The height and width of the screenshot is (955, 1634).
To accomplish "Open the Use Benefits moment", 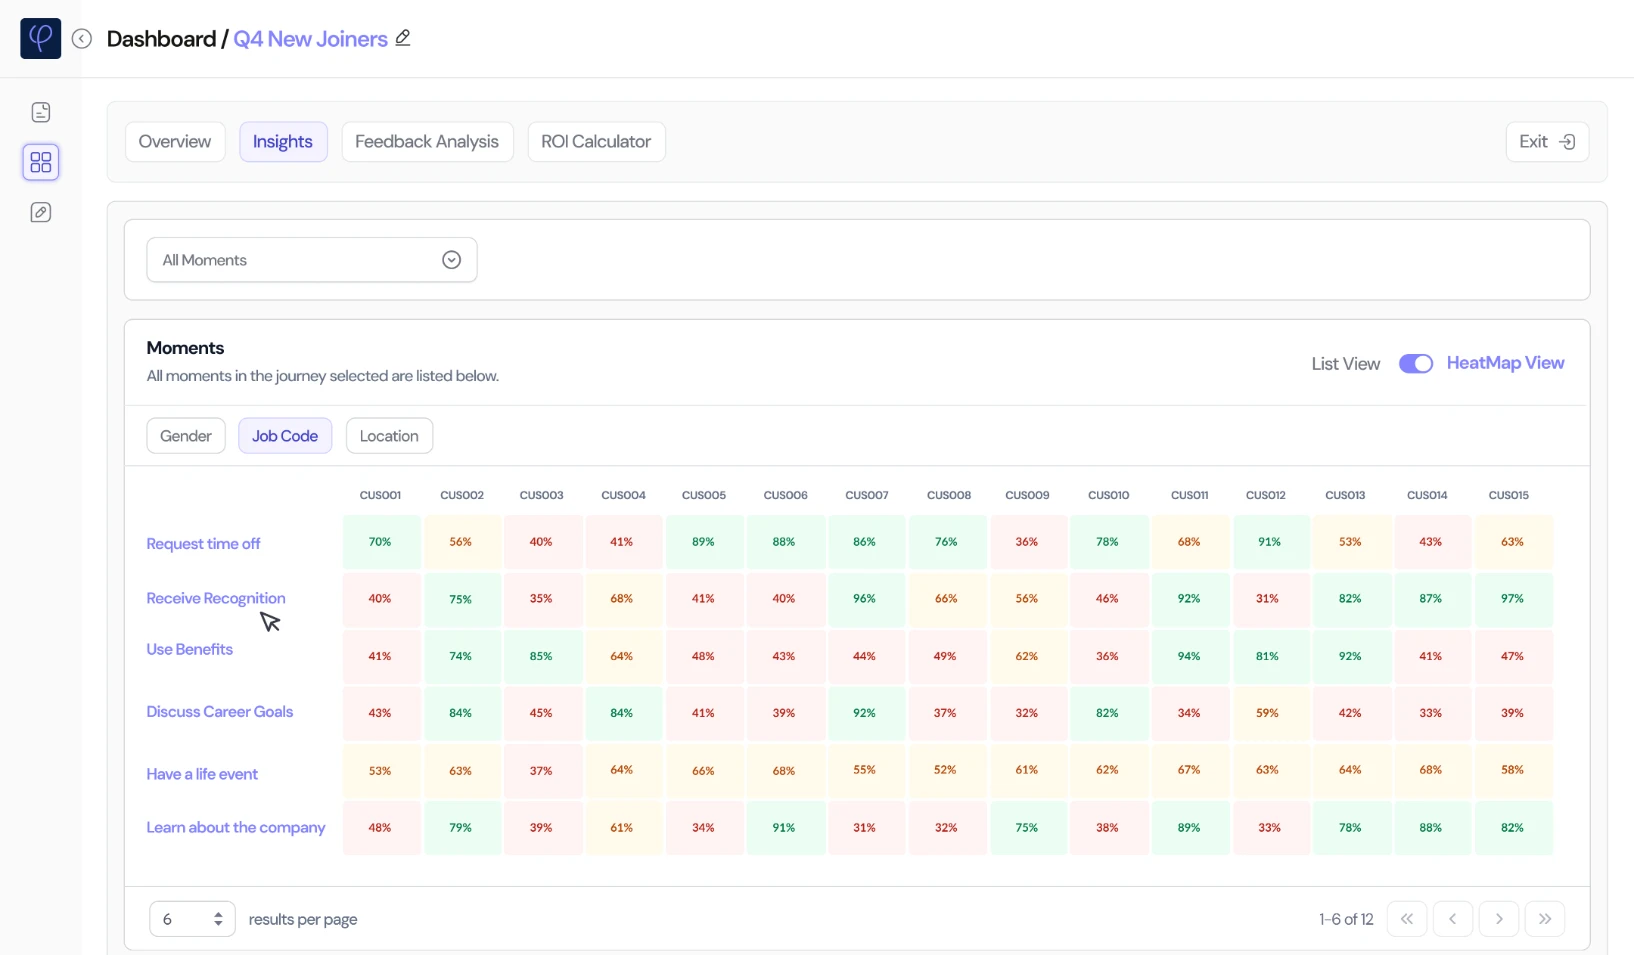I will pyautogui.click(x=189, y=649).
